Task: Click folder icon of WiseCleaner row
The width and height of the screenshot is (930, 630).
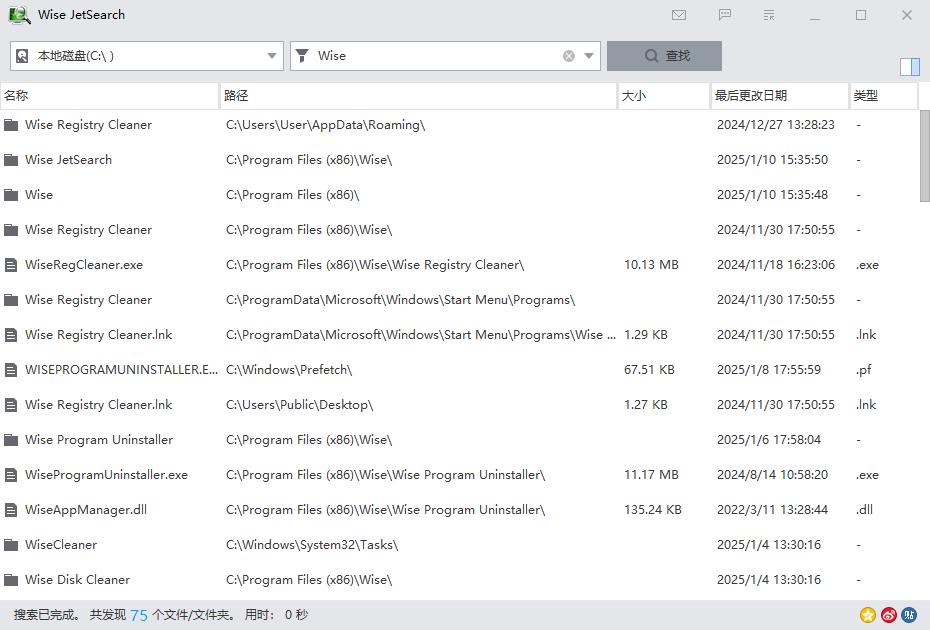Action: (11, 545)
